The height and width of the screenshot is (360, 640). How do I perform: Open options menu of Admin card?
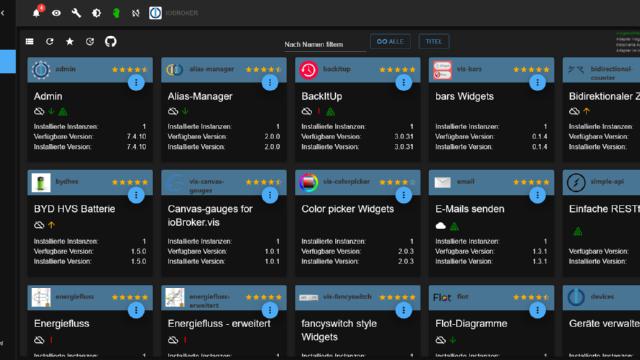click(x=136, y=83)
